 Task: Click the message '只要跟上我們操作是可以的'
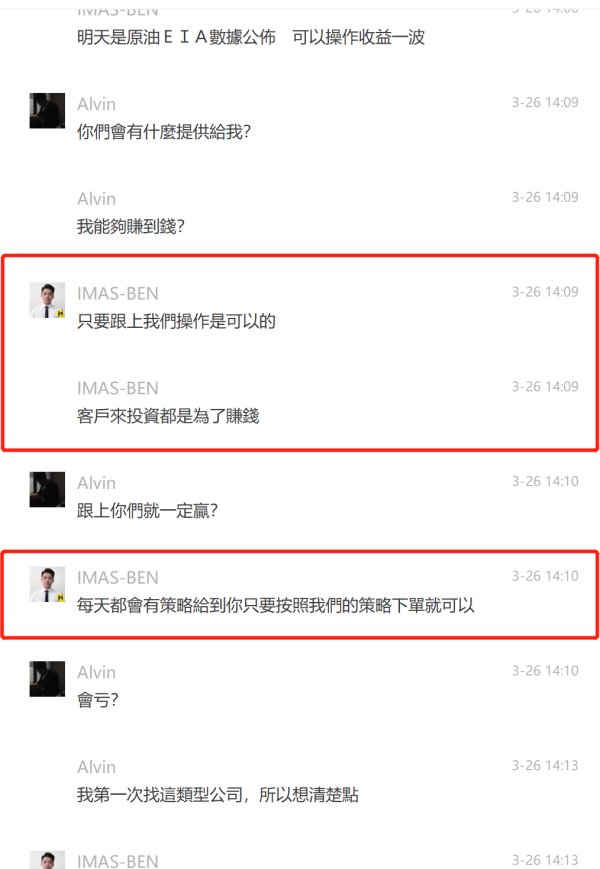[x=176, y=321]
